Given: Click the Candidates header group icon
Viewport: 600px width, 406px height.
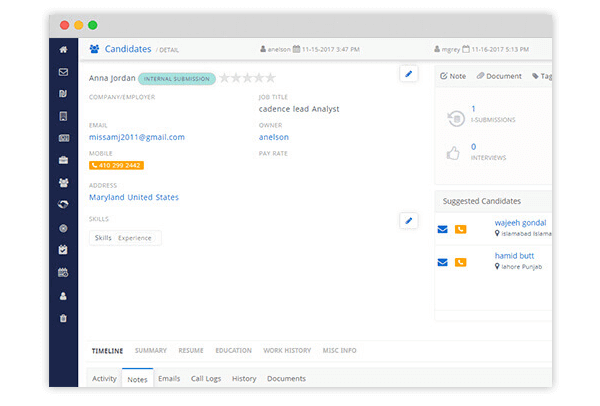Looking at the screenshot, I should coord(94,49).
